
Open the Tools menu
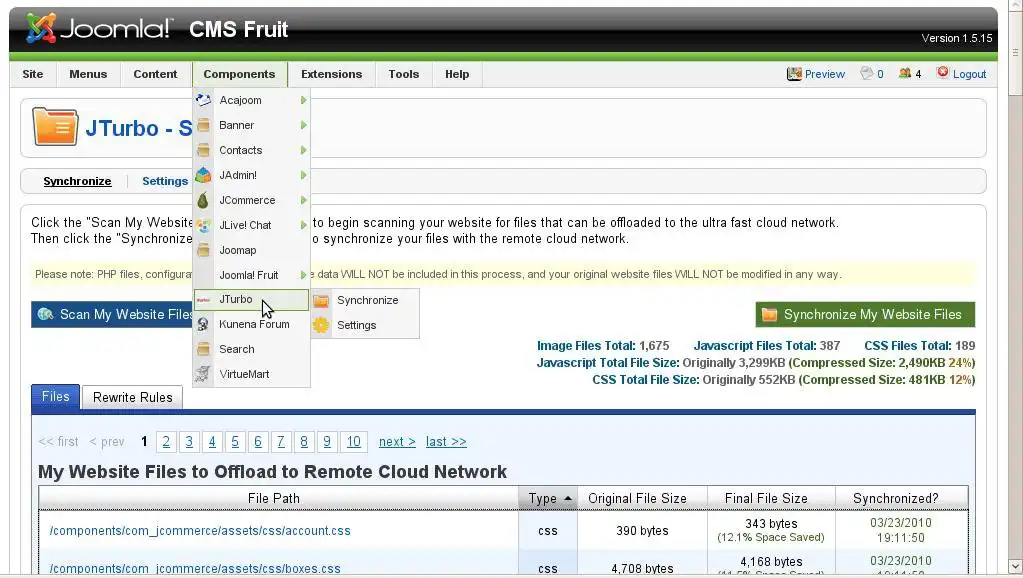point(404,74)
